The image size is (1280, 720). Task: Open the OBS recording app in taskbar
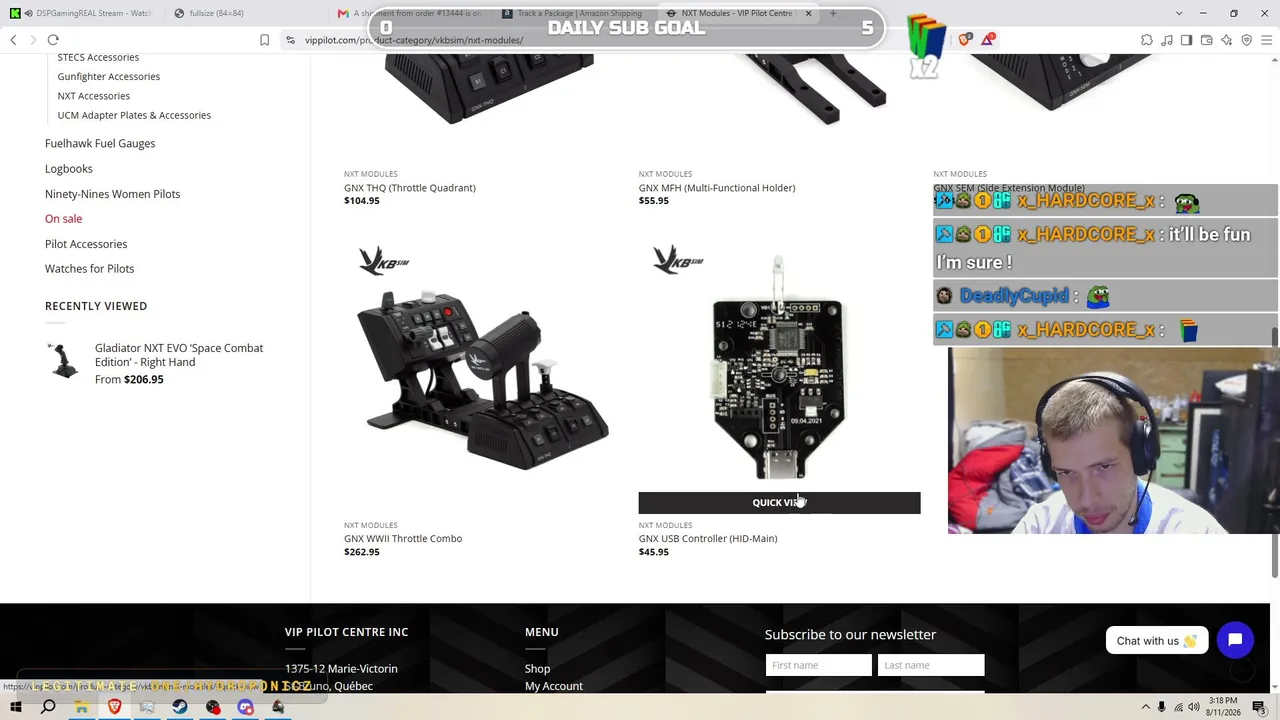coord(213,707)
